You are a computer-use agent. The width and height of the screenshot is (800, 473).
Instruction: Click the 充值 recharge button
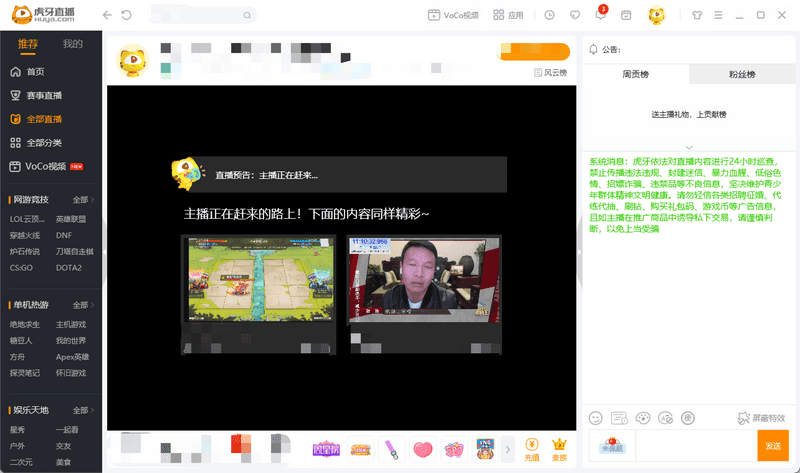point(532,448)
